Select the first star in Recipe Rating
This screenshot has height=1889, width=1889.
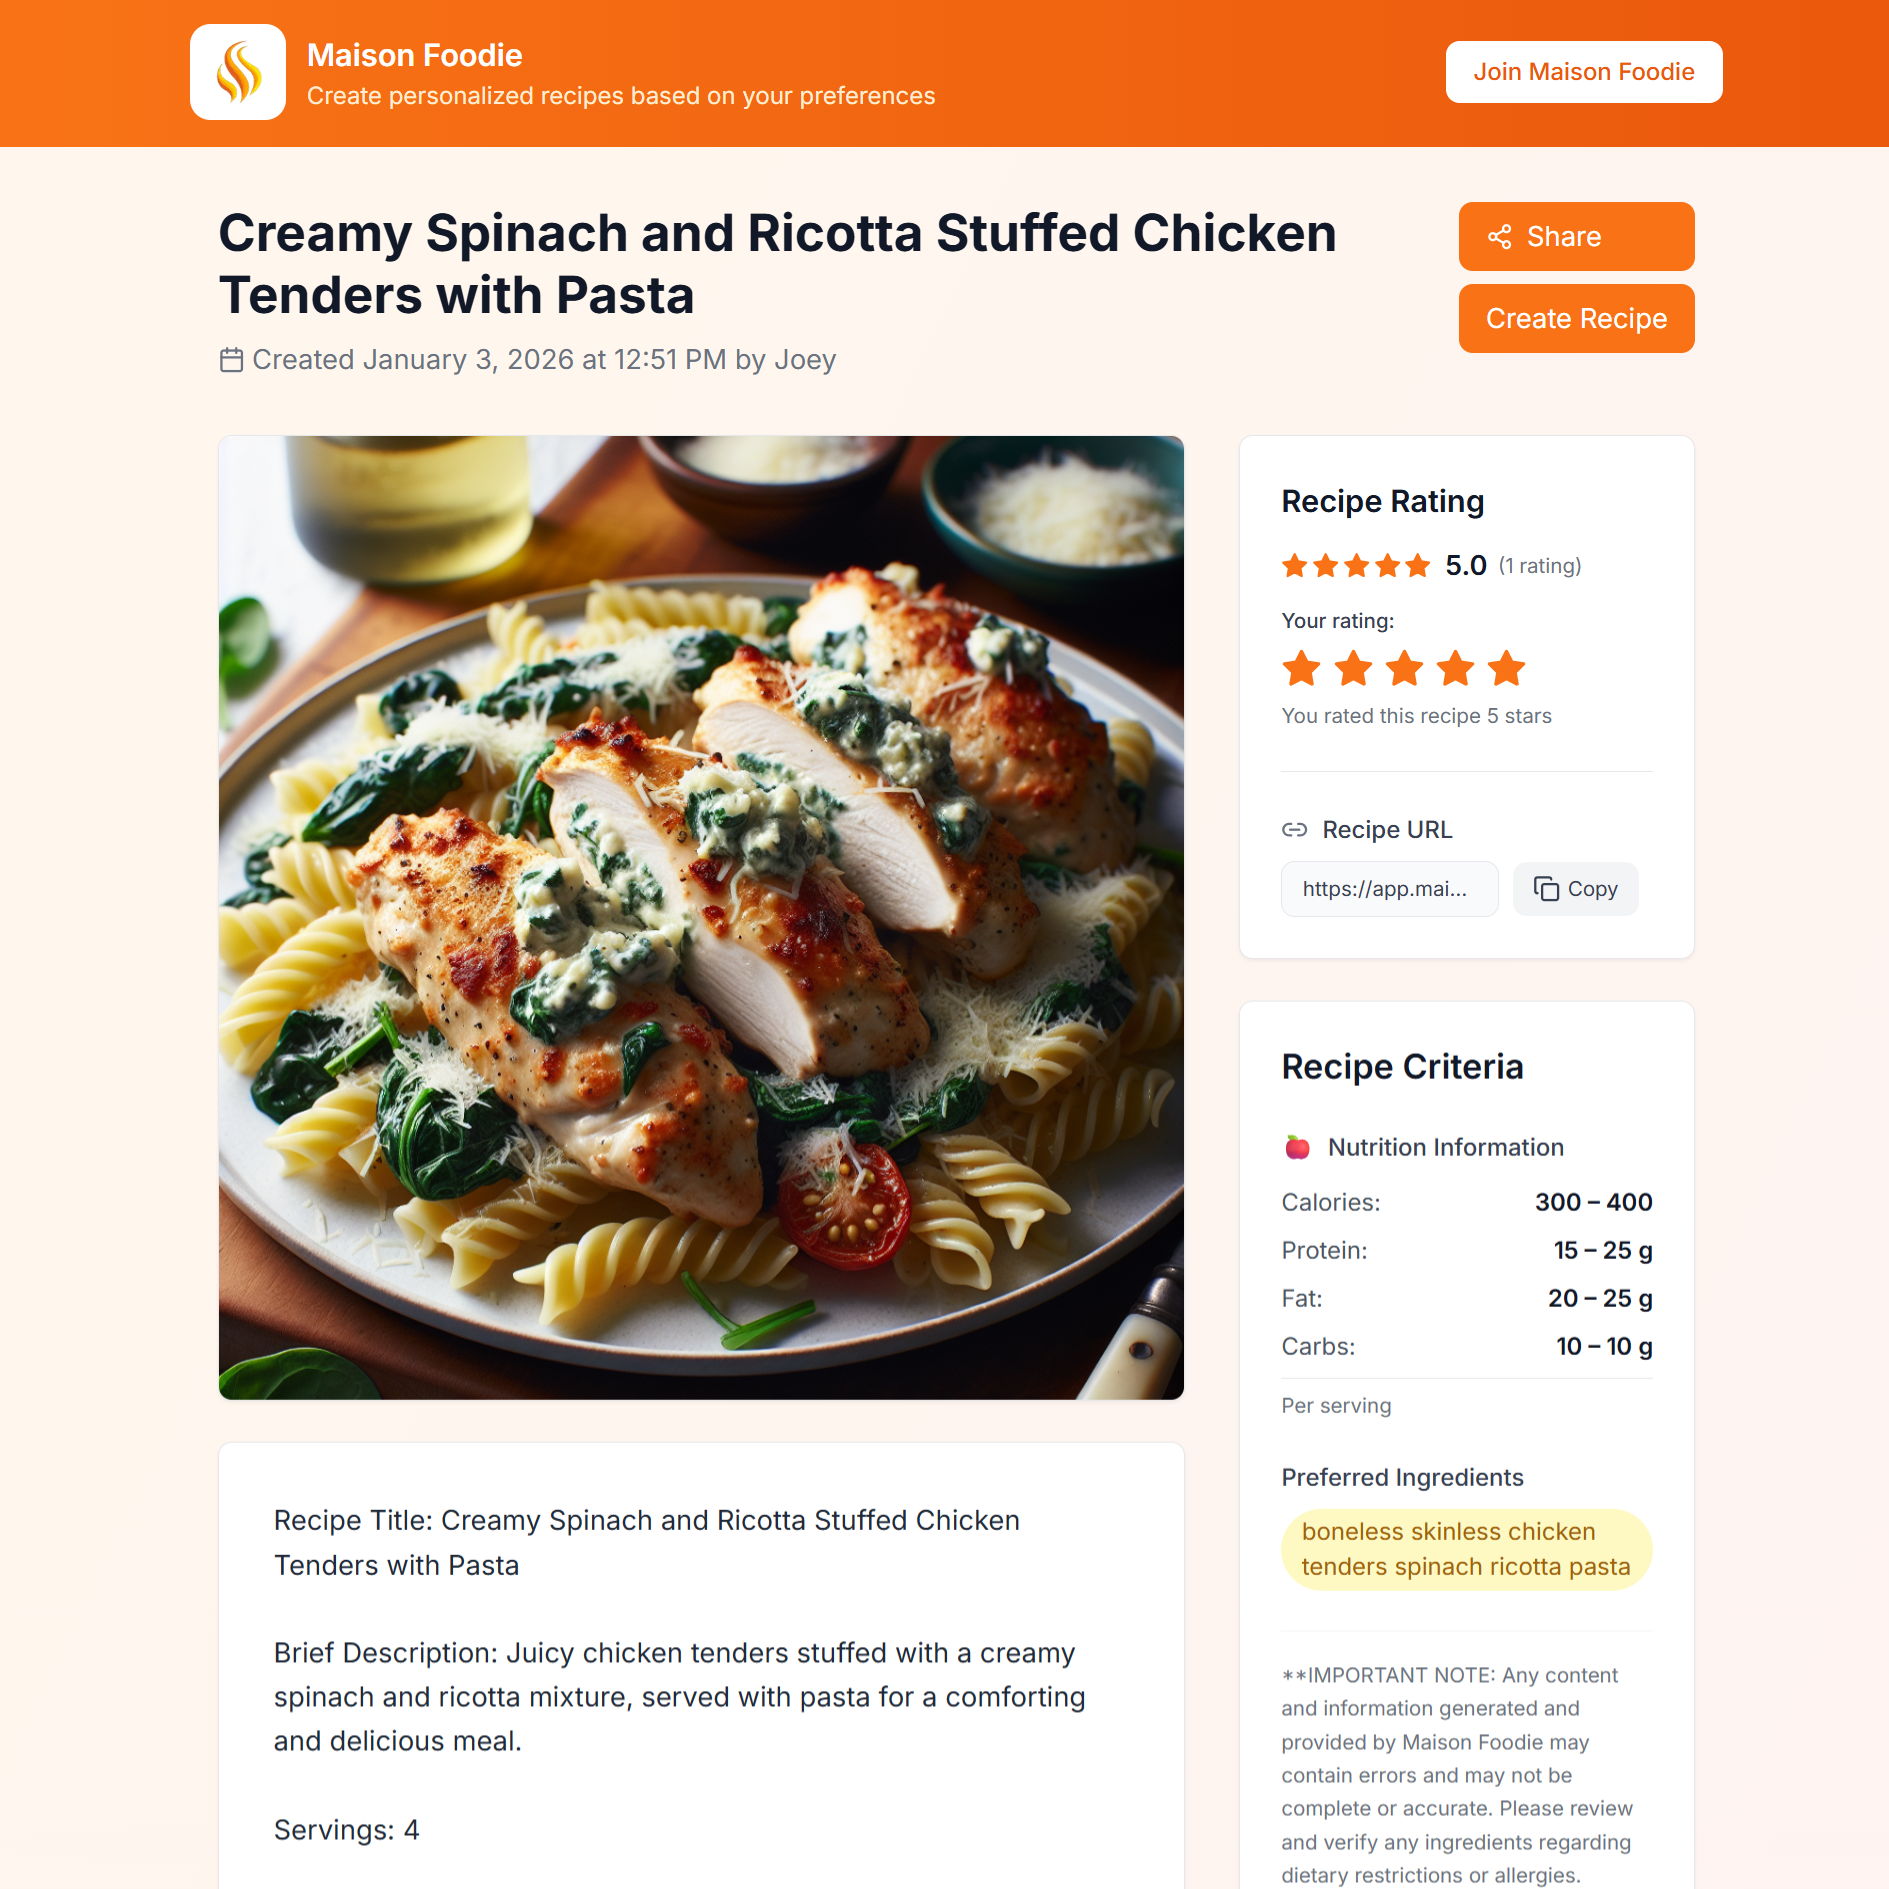tap(1295, 565)
